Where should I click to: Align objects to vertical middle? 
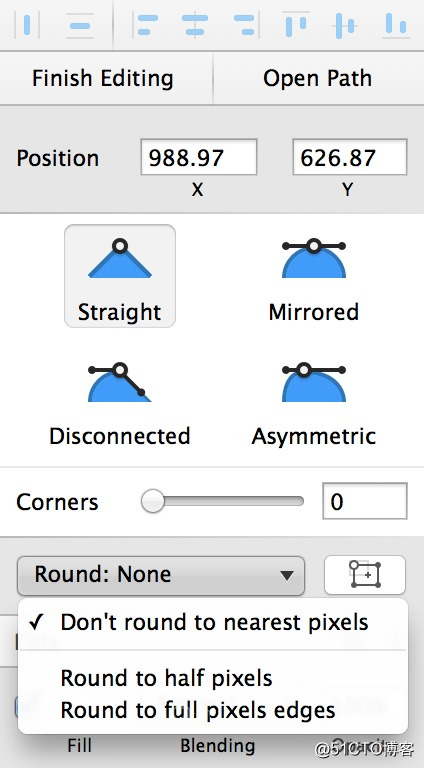pyautogui.click(x=345, y=24)
